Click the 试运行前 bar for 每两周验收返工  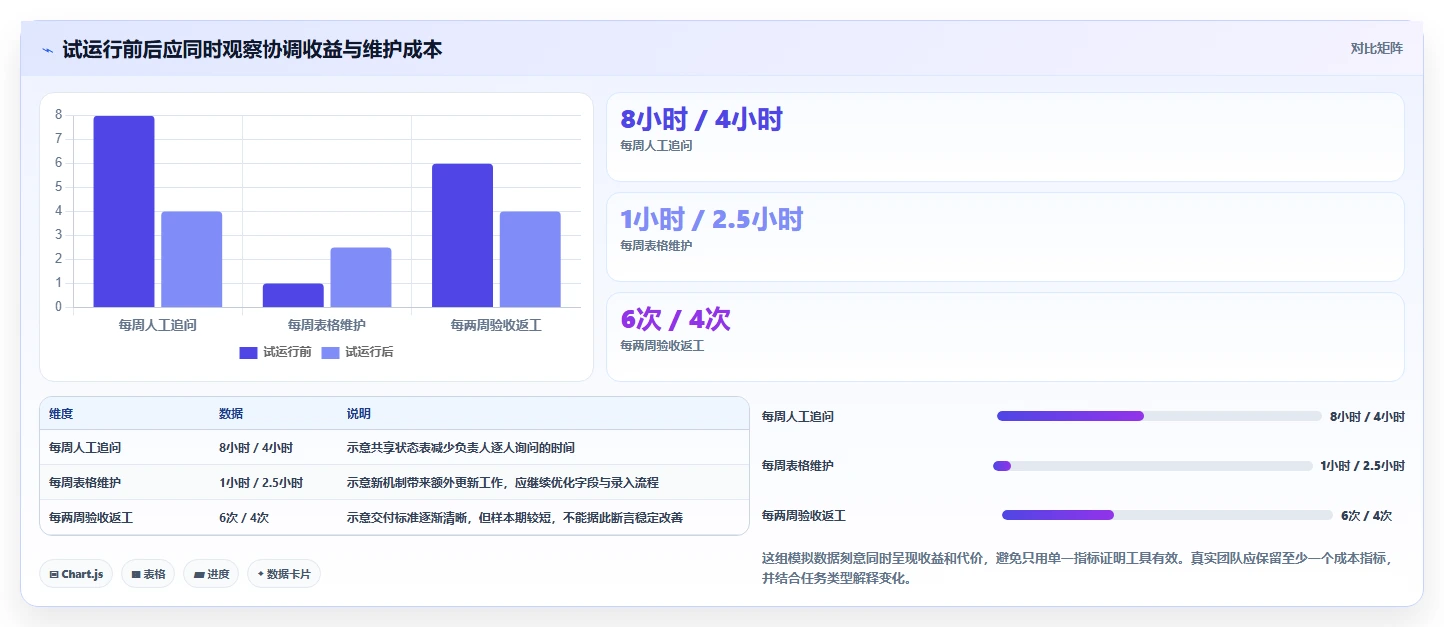point(462,235)
